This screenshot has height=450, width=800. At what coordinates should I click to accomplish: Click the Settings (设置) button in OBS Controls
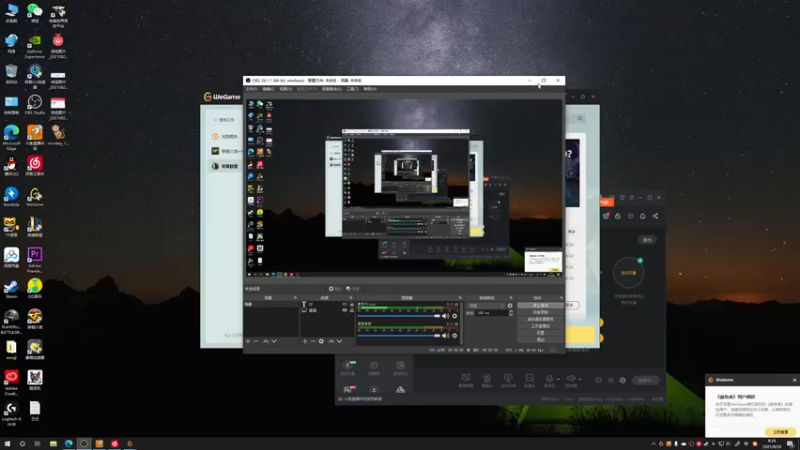tap(540, 333)
